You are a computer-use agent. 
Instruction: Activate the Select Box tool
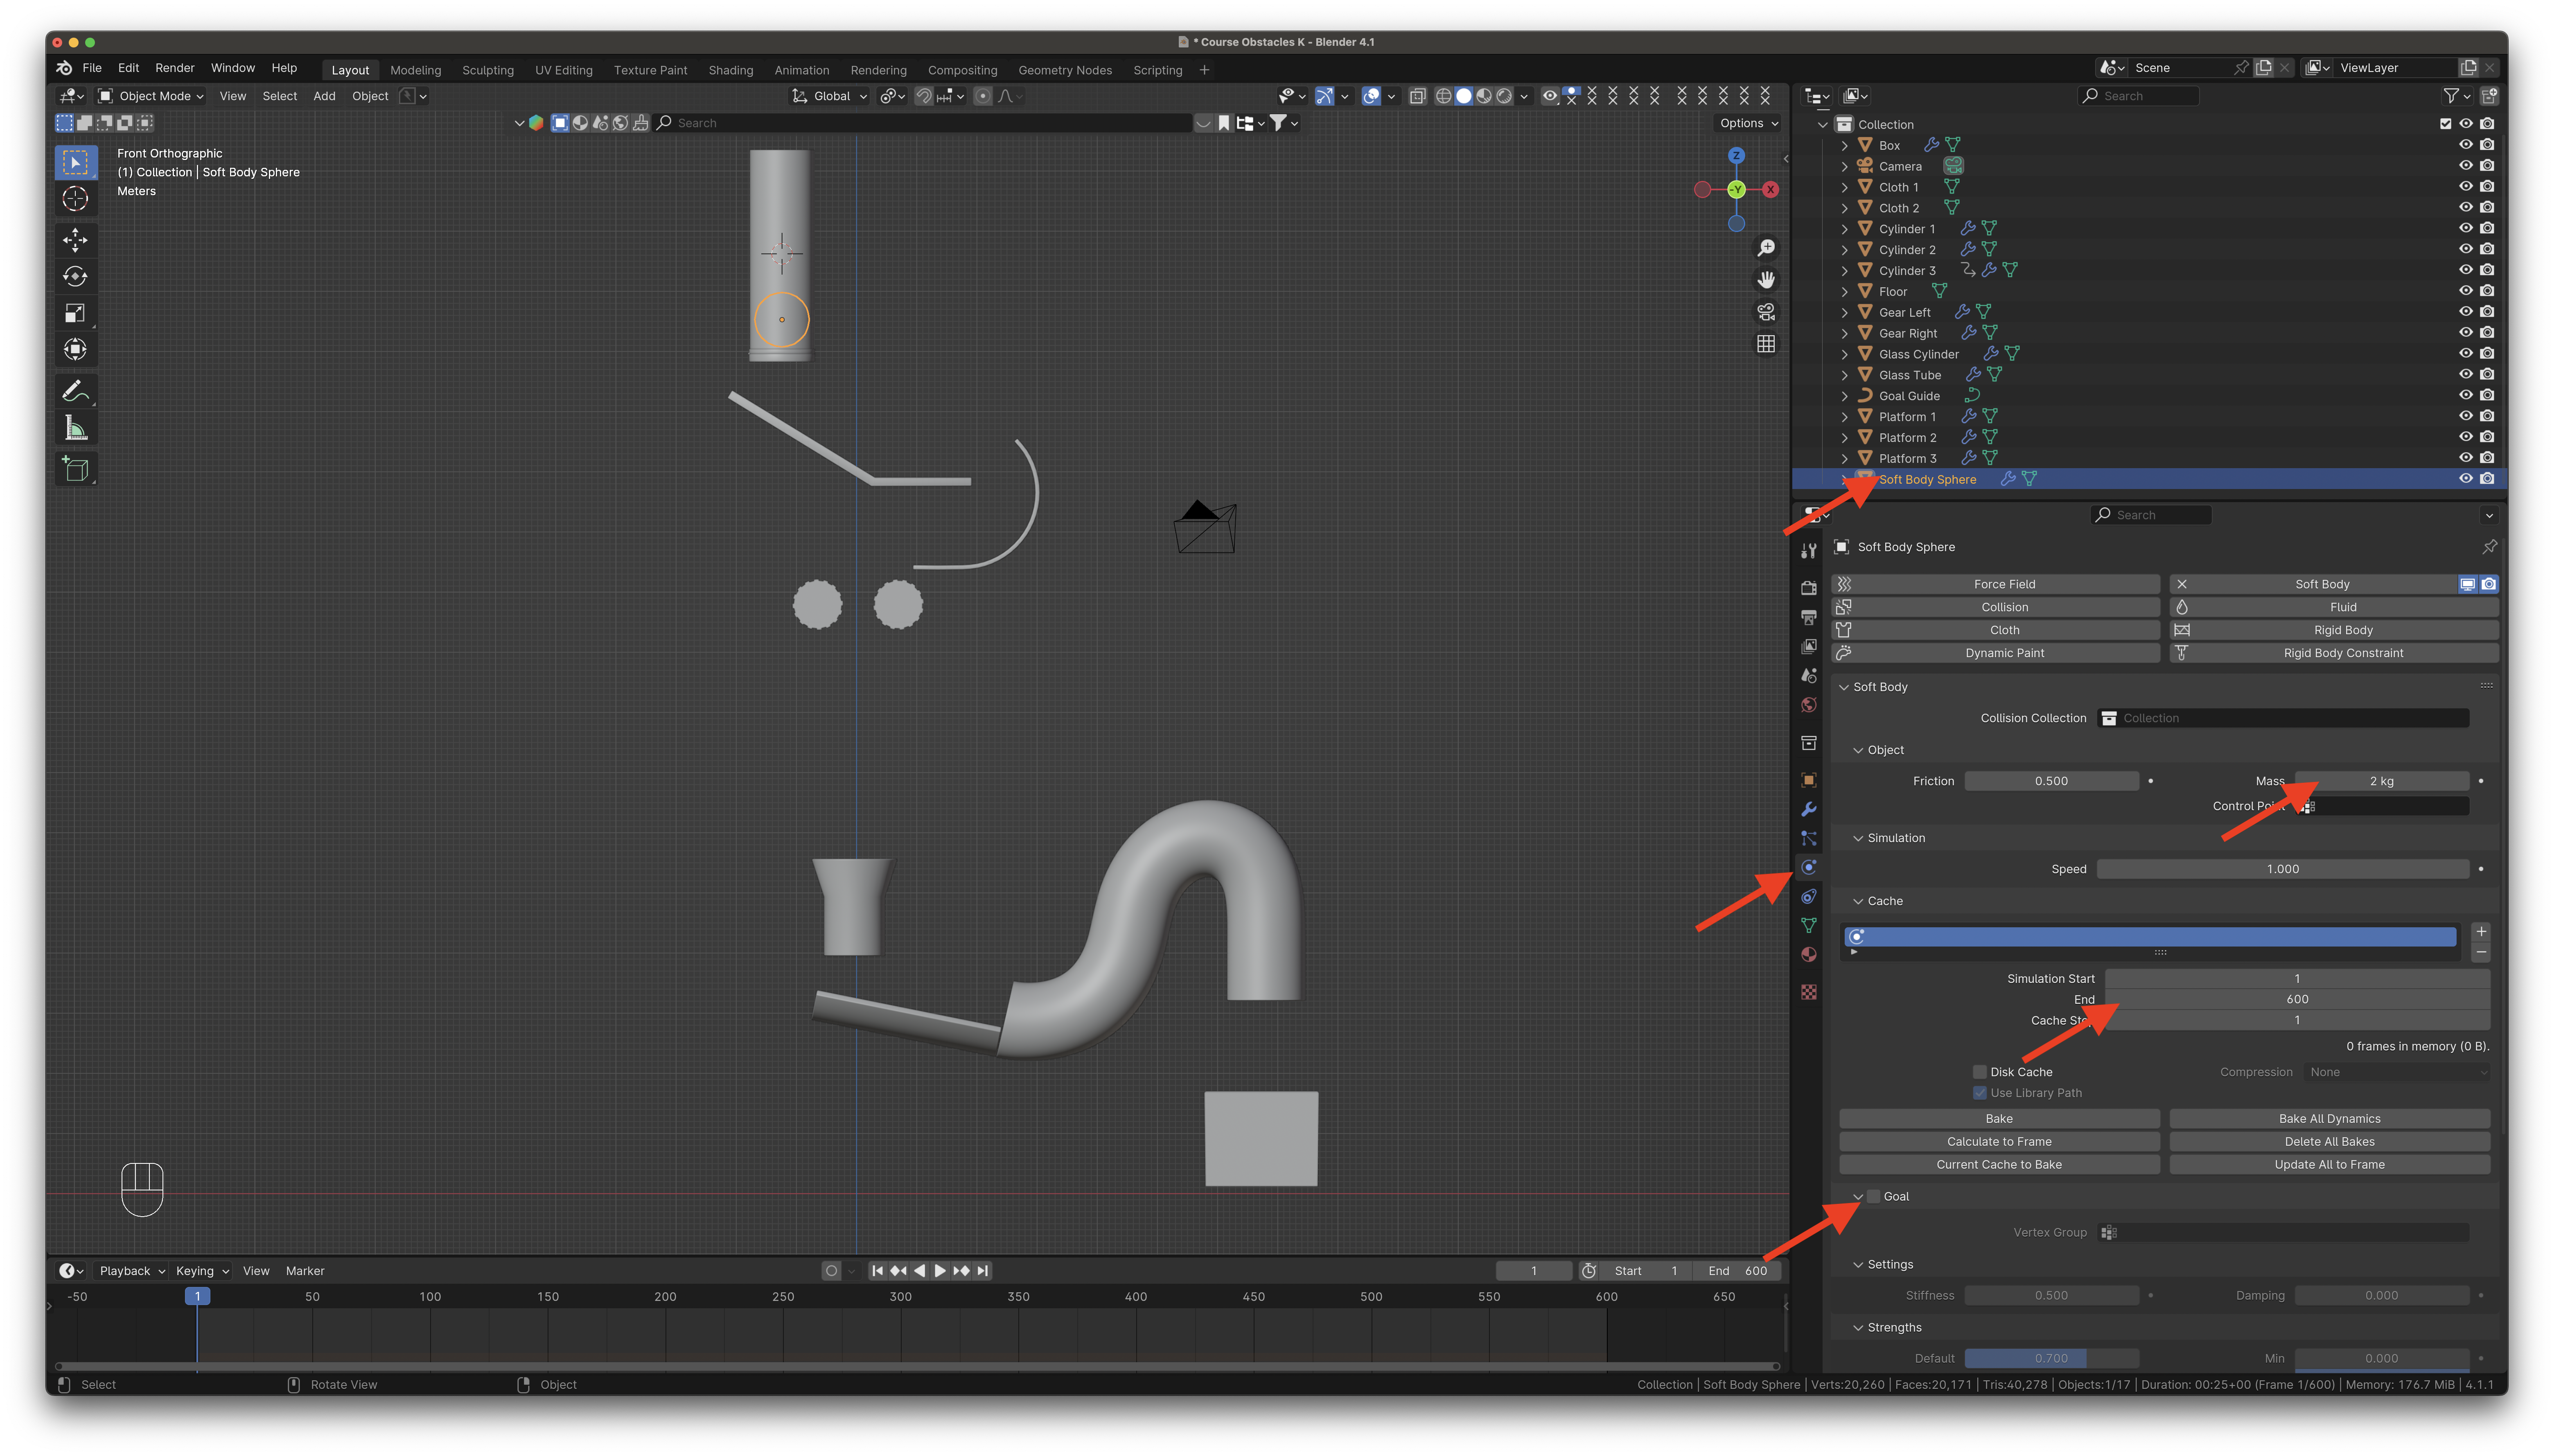tap(75, 162)
